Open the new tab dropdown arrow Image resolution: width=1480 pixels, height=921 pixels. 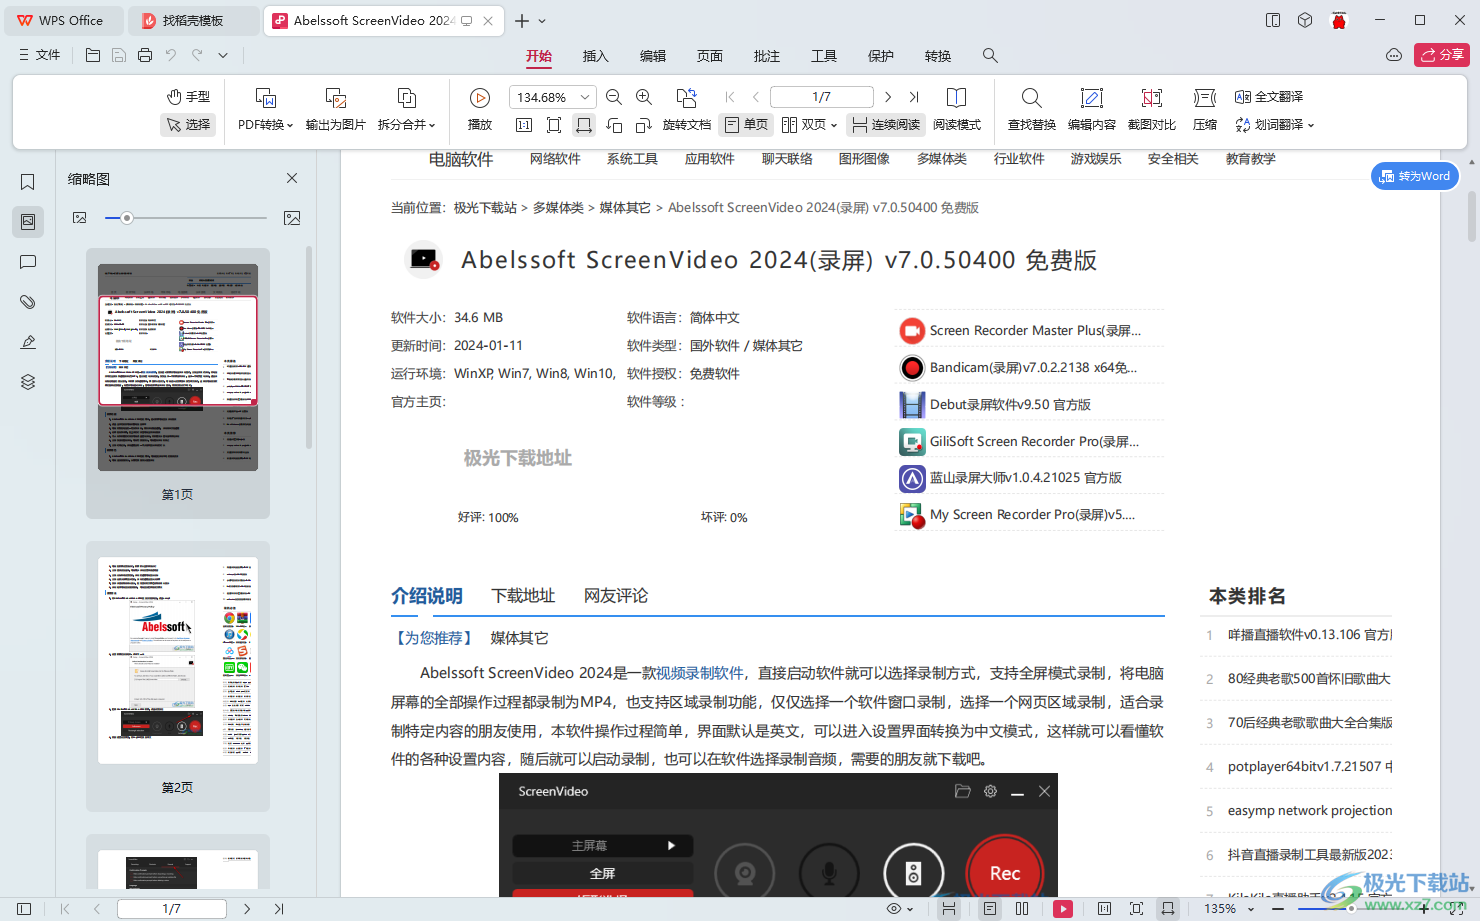542,20
